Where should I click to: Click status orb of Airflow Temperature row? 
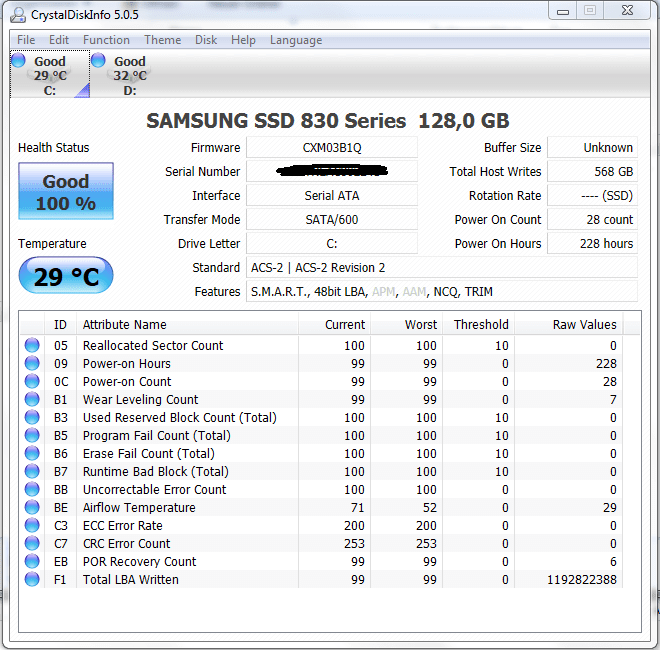pos(32,507)
